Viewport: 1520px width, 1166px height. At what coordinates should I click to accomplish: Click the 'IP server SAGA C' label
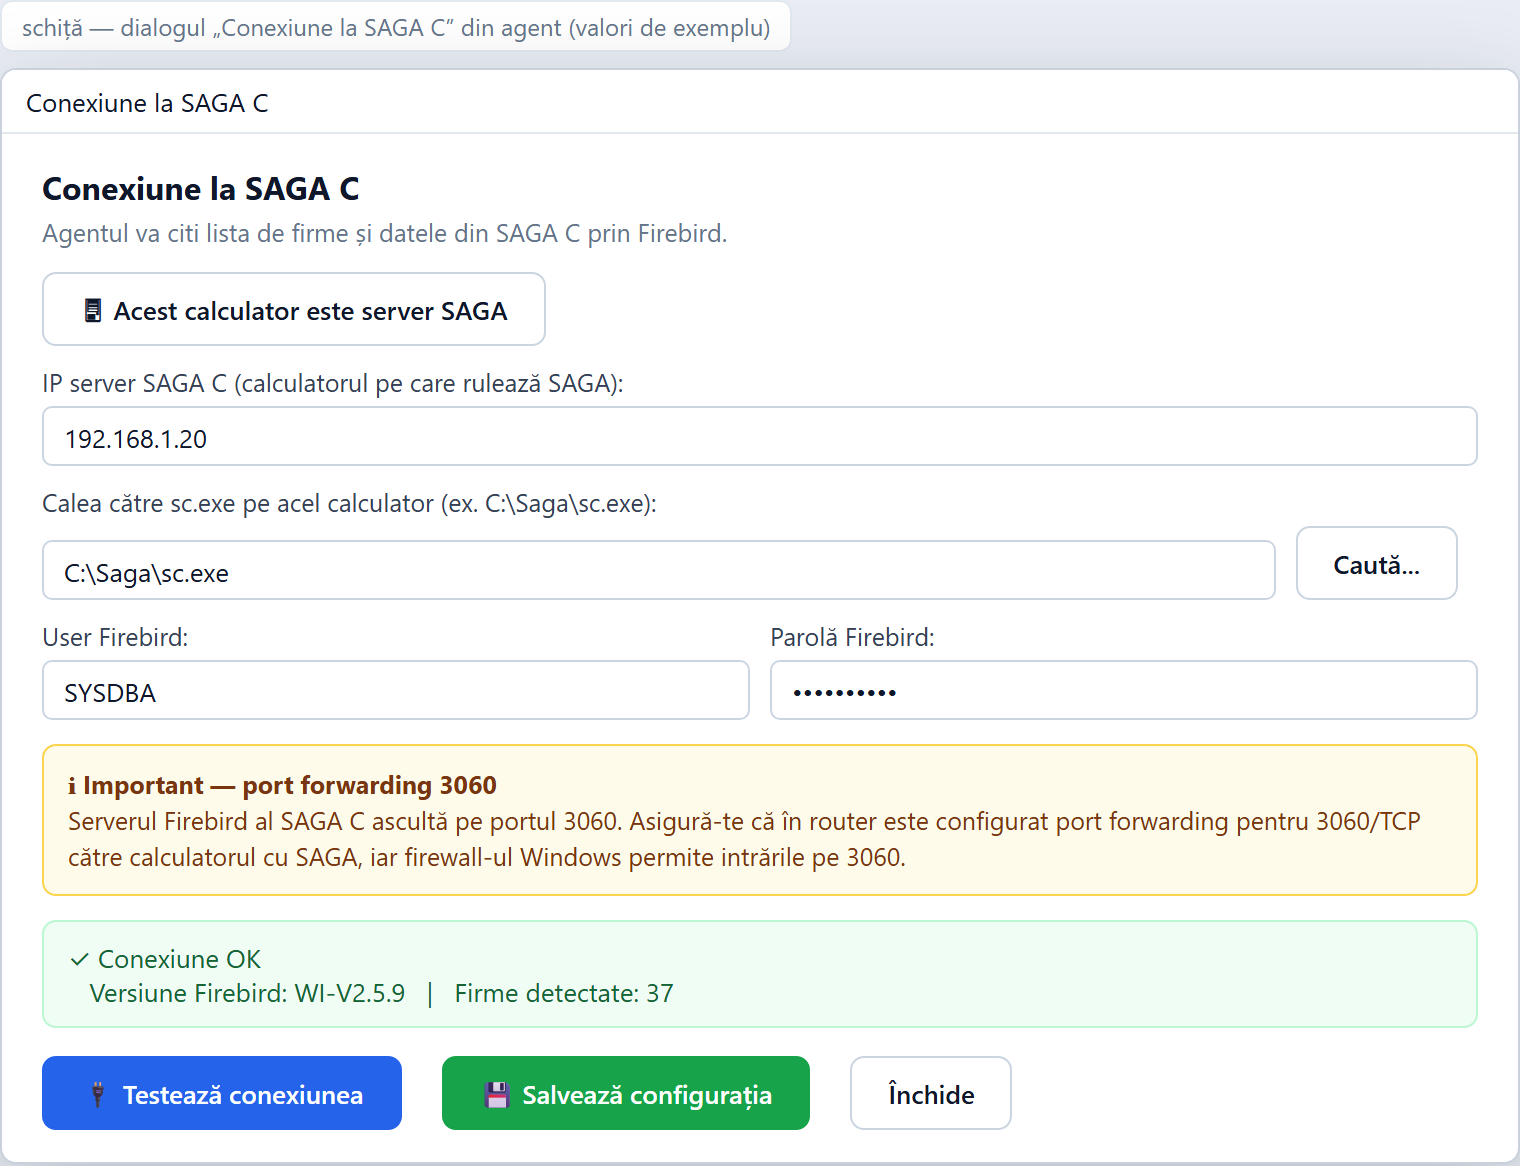[x=333, y=383]
